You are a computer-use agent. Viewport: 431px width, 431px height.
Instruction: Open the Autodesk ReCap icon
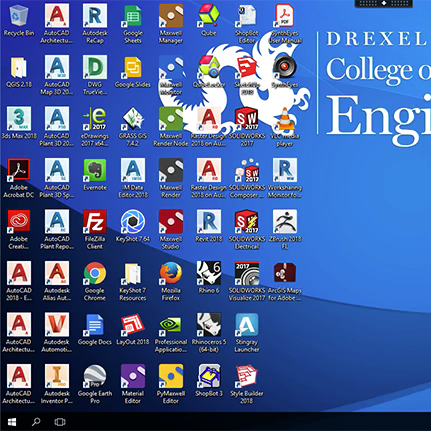click(x=95, y=16)
